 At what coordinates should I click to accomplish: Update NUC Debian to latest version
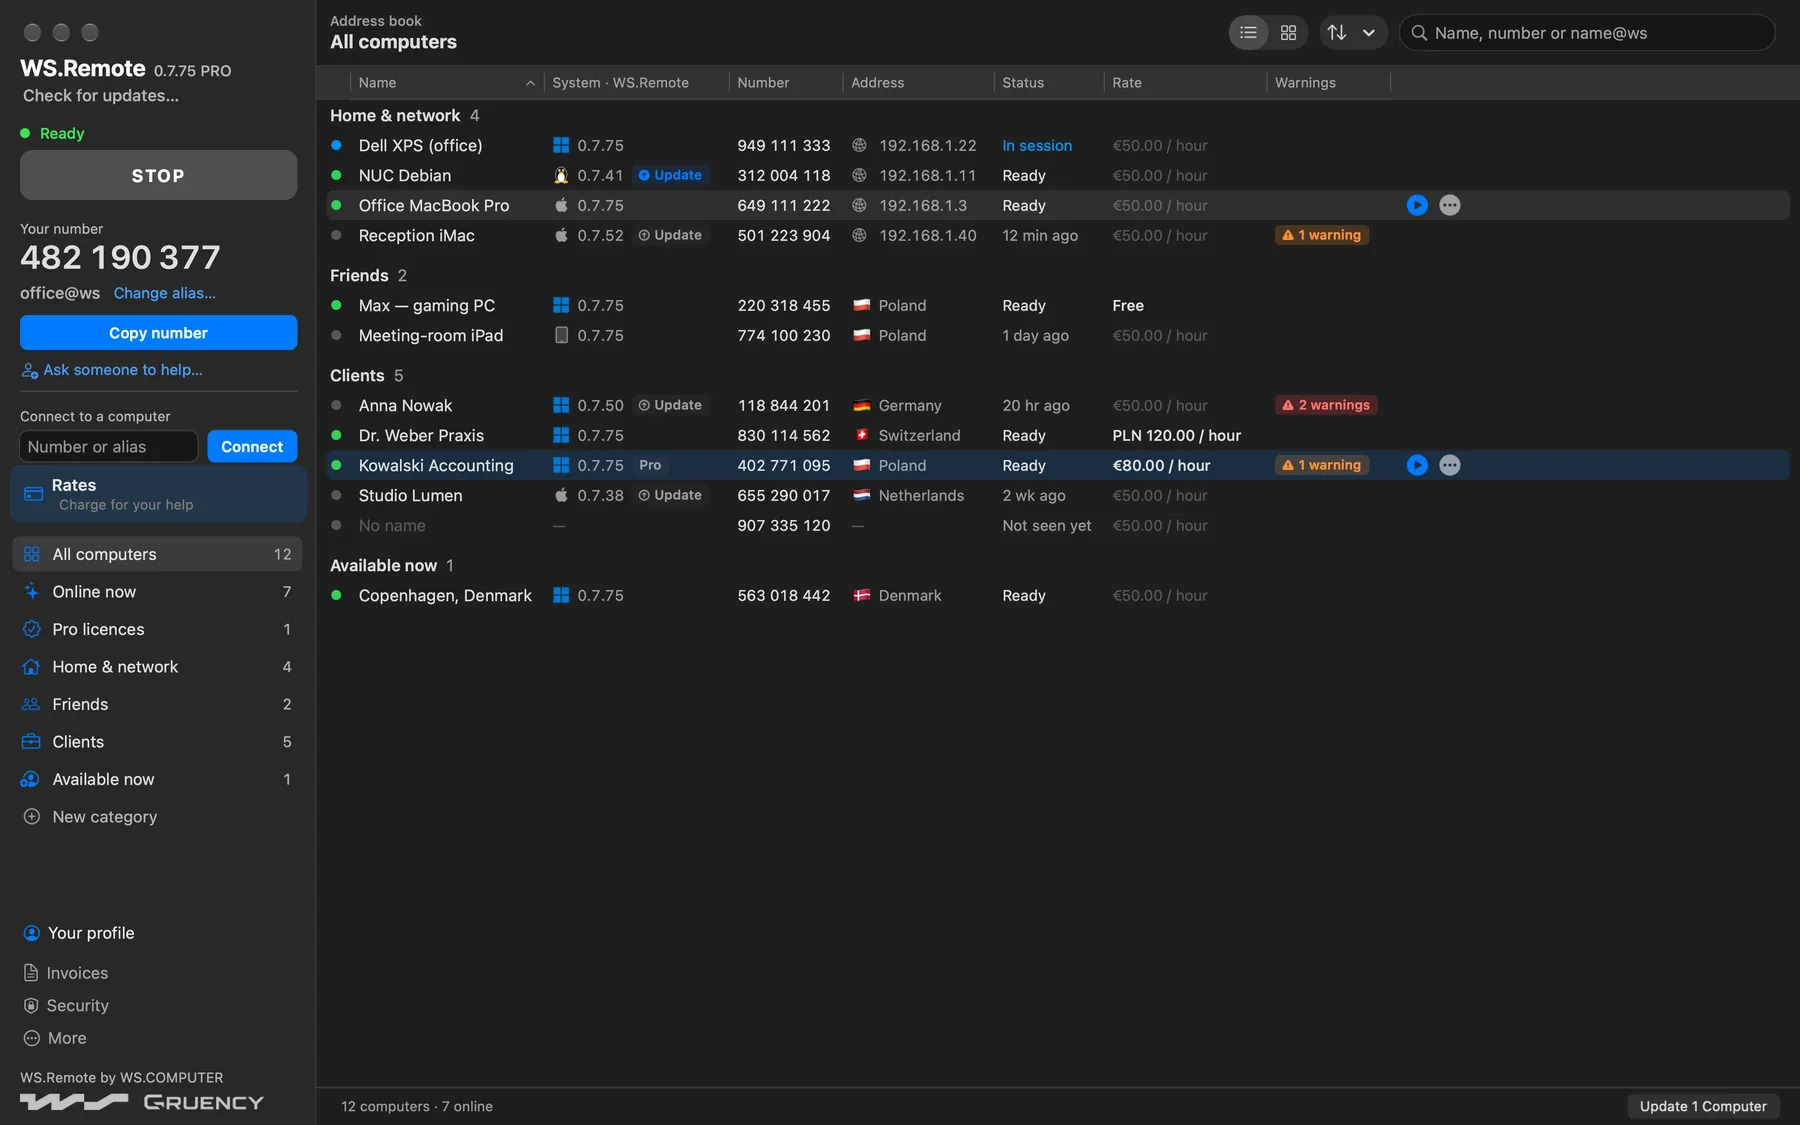(670, 175)
